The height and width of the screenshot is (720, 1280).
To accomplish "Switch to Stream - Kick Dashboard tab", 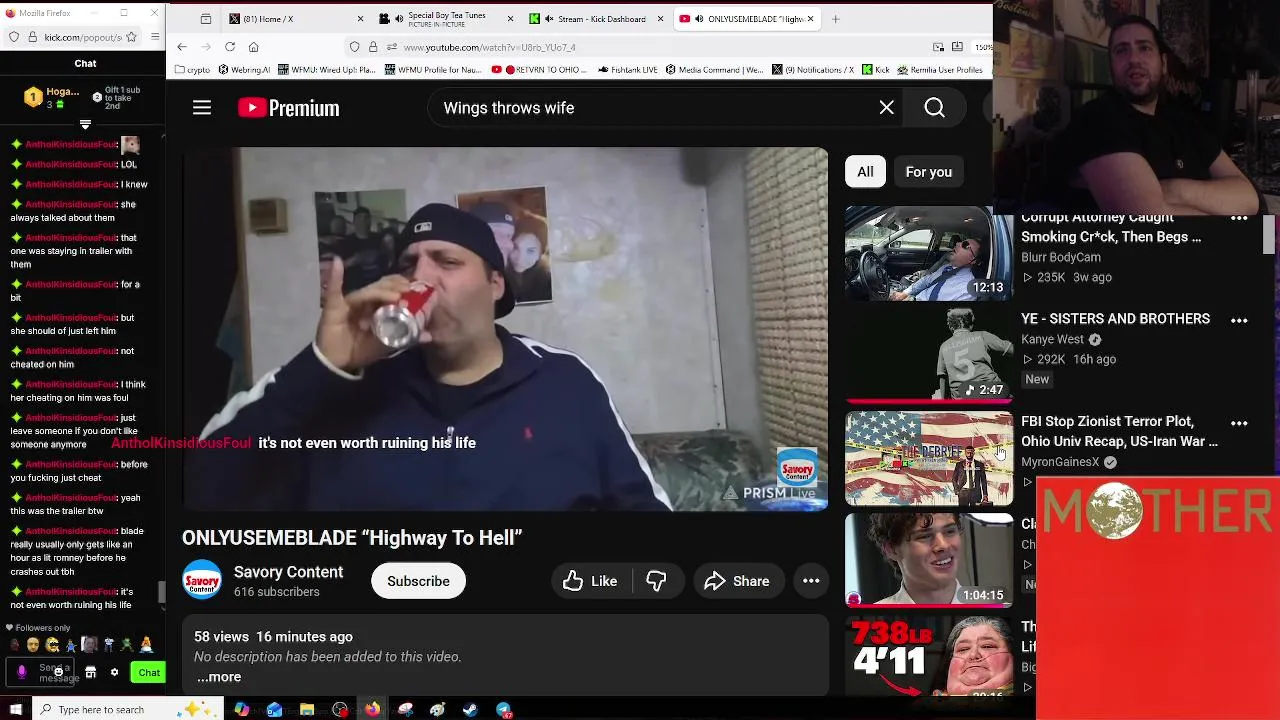I will (x=596, y=19).
